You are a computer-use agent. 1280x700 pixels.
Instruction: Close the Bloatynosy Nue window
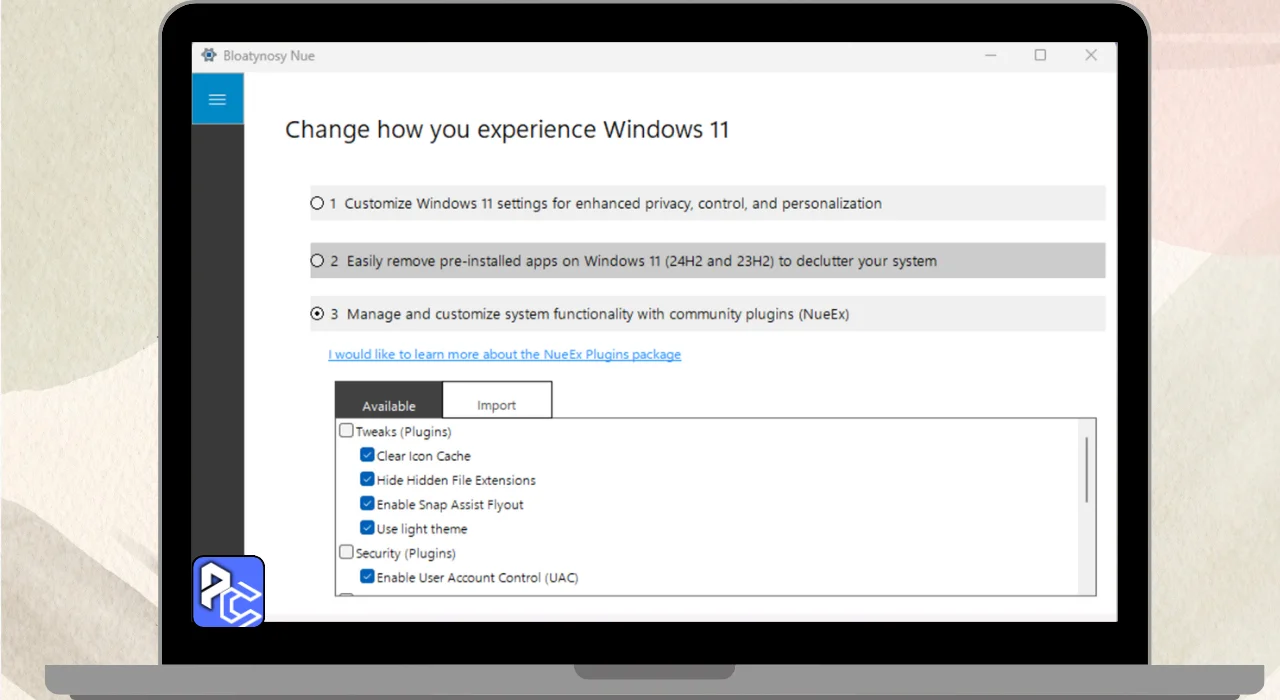click(1091, 55)
